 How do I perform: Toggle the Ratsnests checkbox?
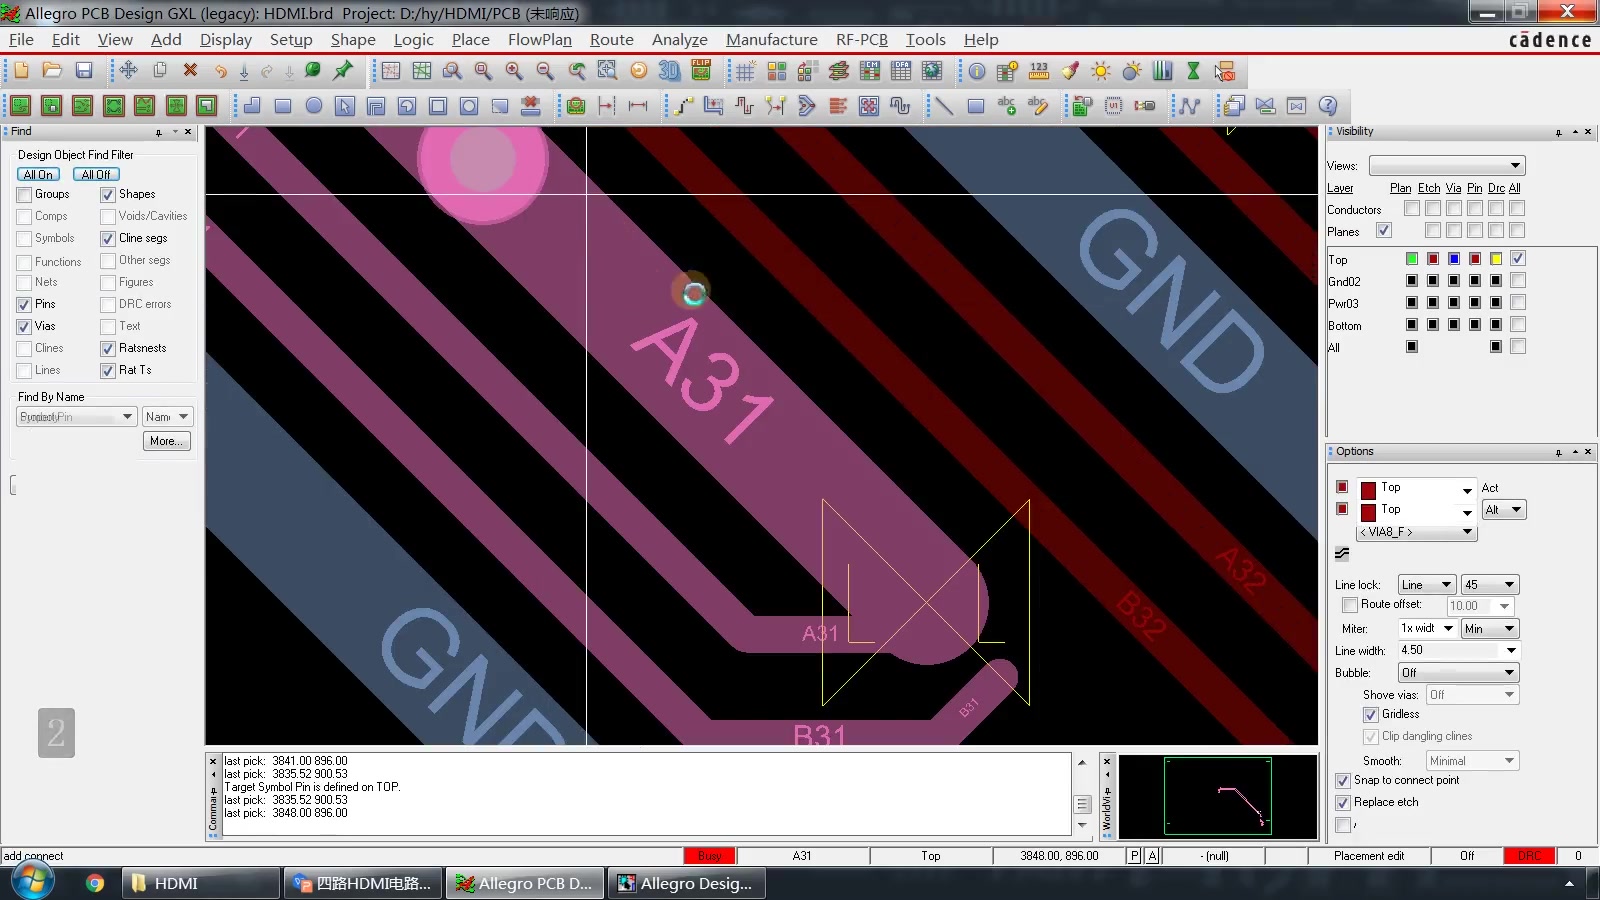[108, 349]
